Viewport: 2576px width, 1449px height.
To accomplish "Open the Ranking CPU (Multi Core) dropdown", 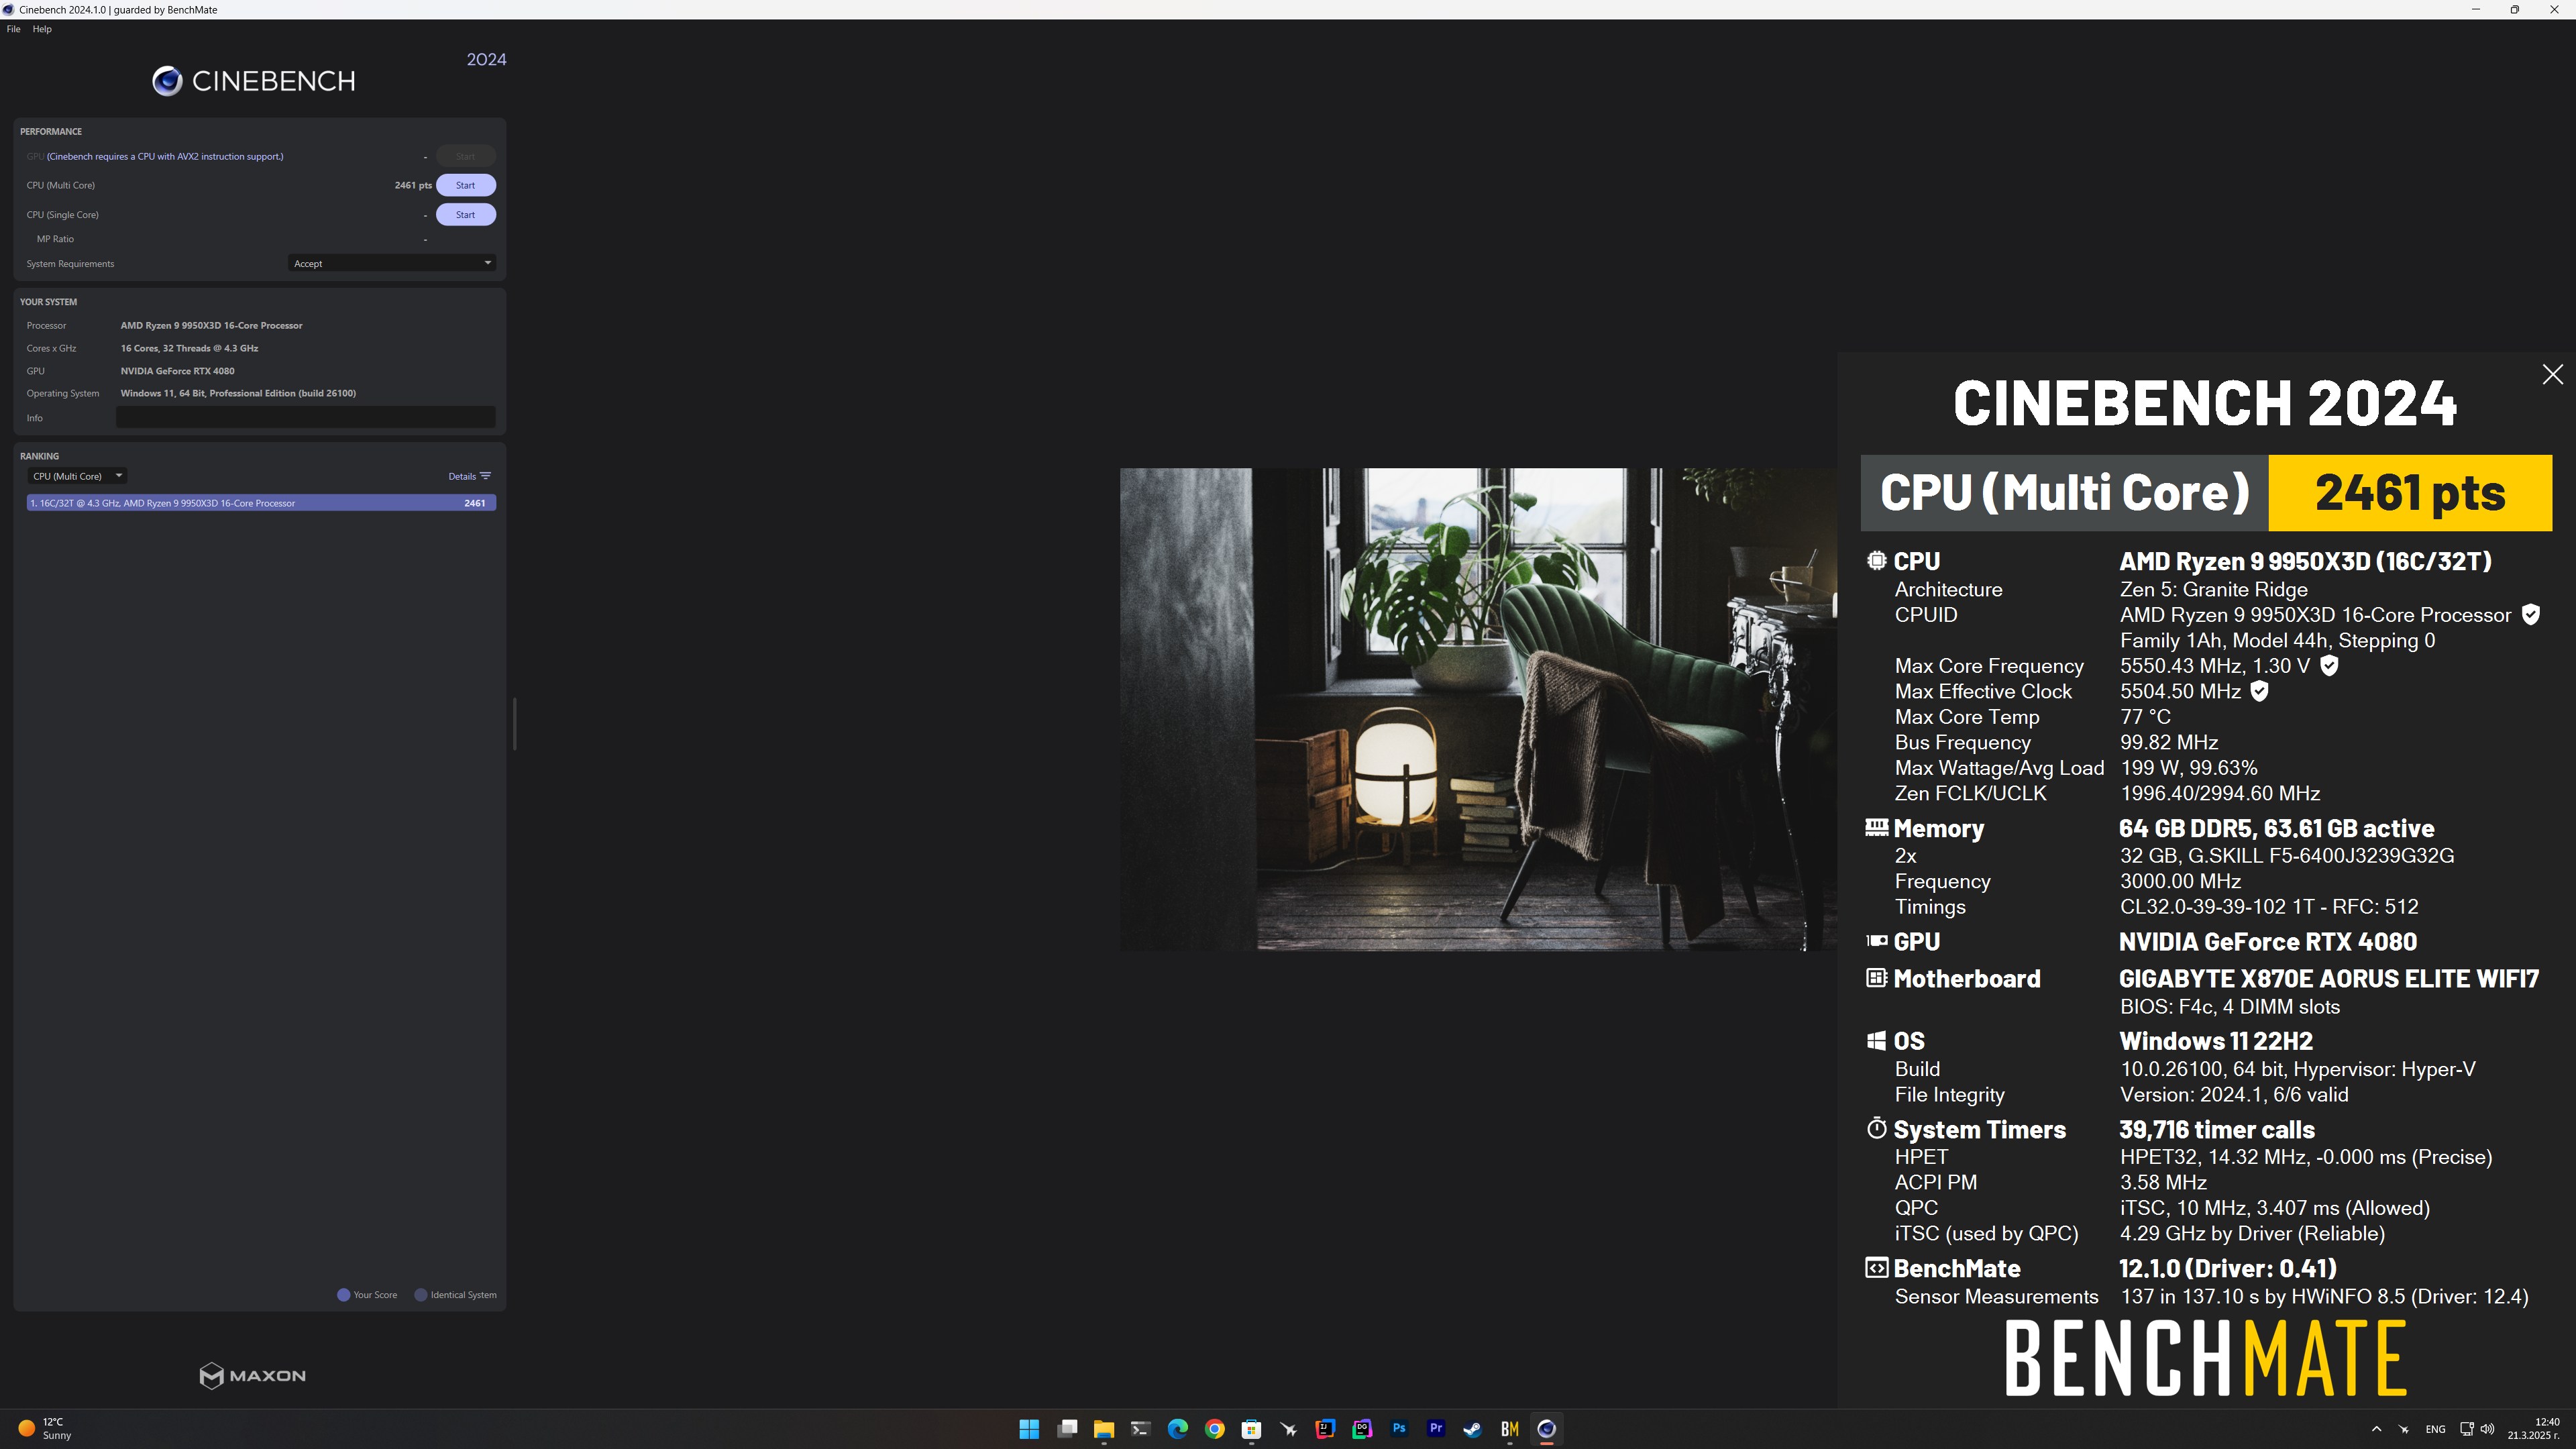I will tap(77, 476).
